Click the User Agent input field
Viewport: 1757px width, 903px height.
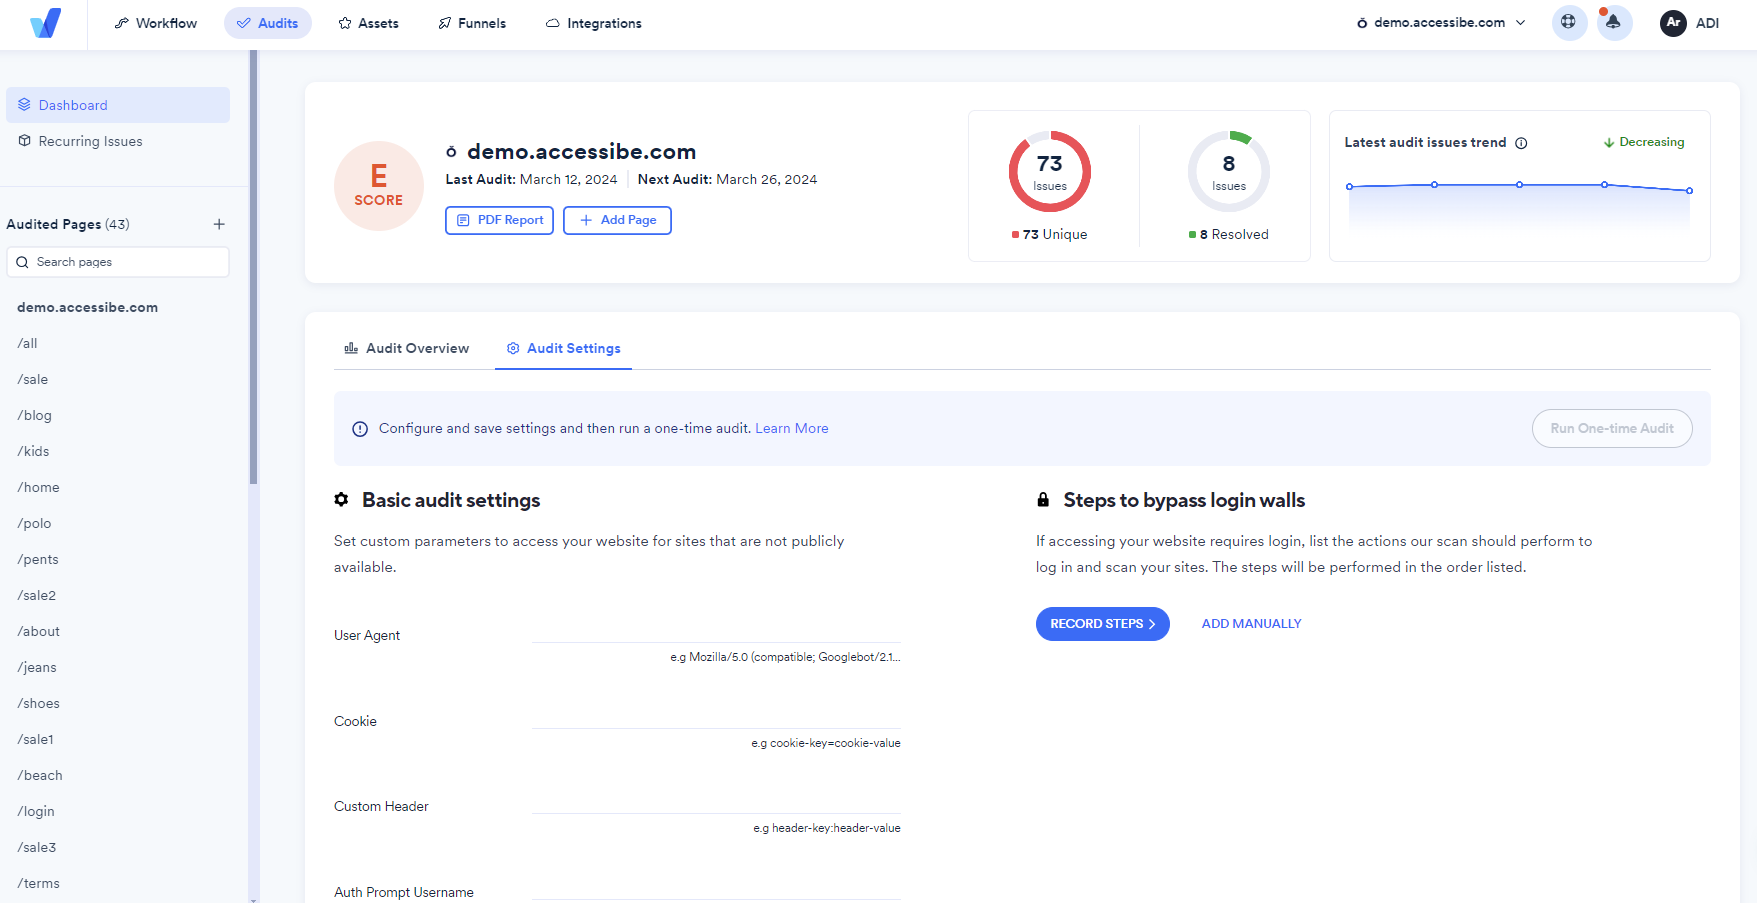pyautogui.click(x=716, y=629)
